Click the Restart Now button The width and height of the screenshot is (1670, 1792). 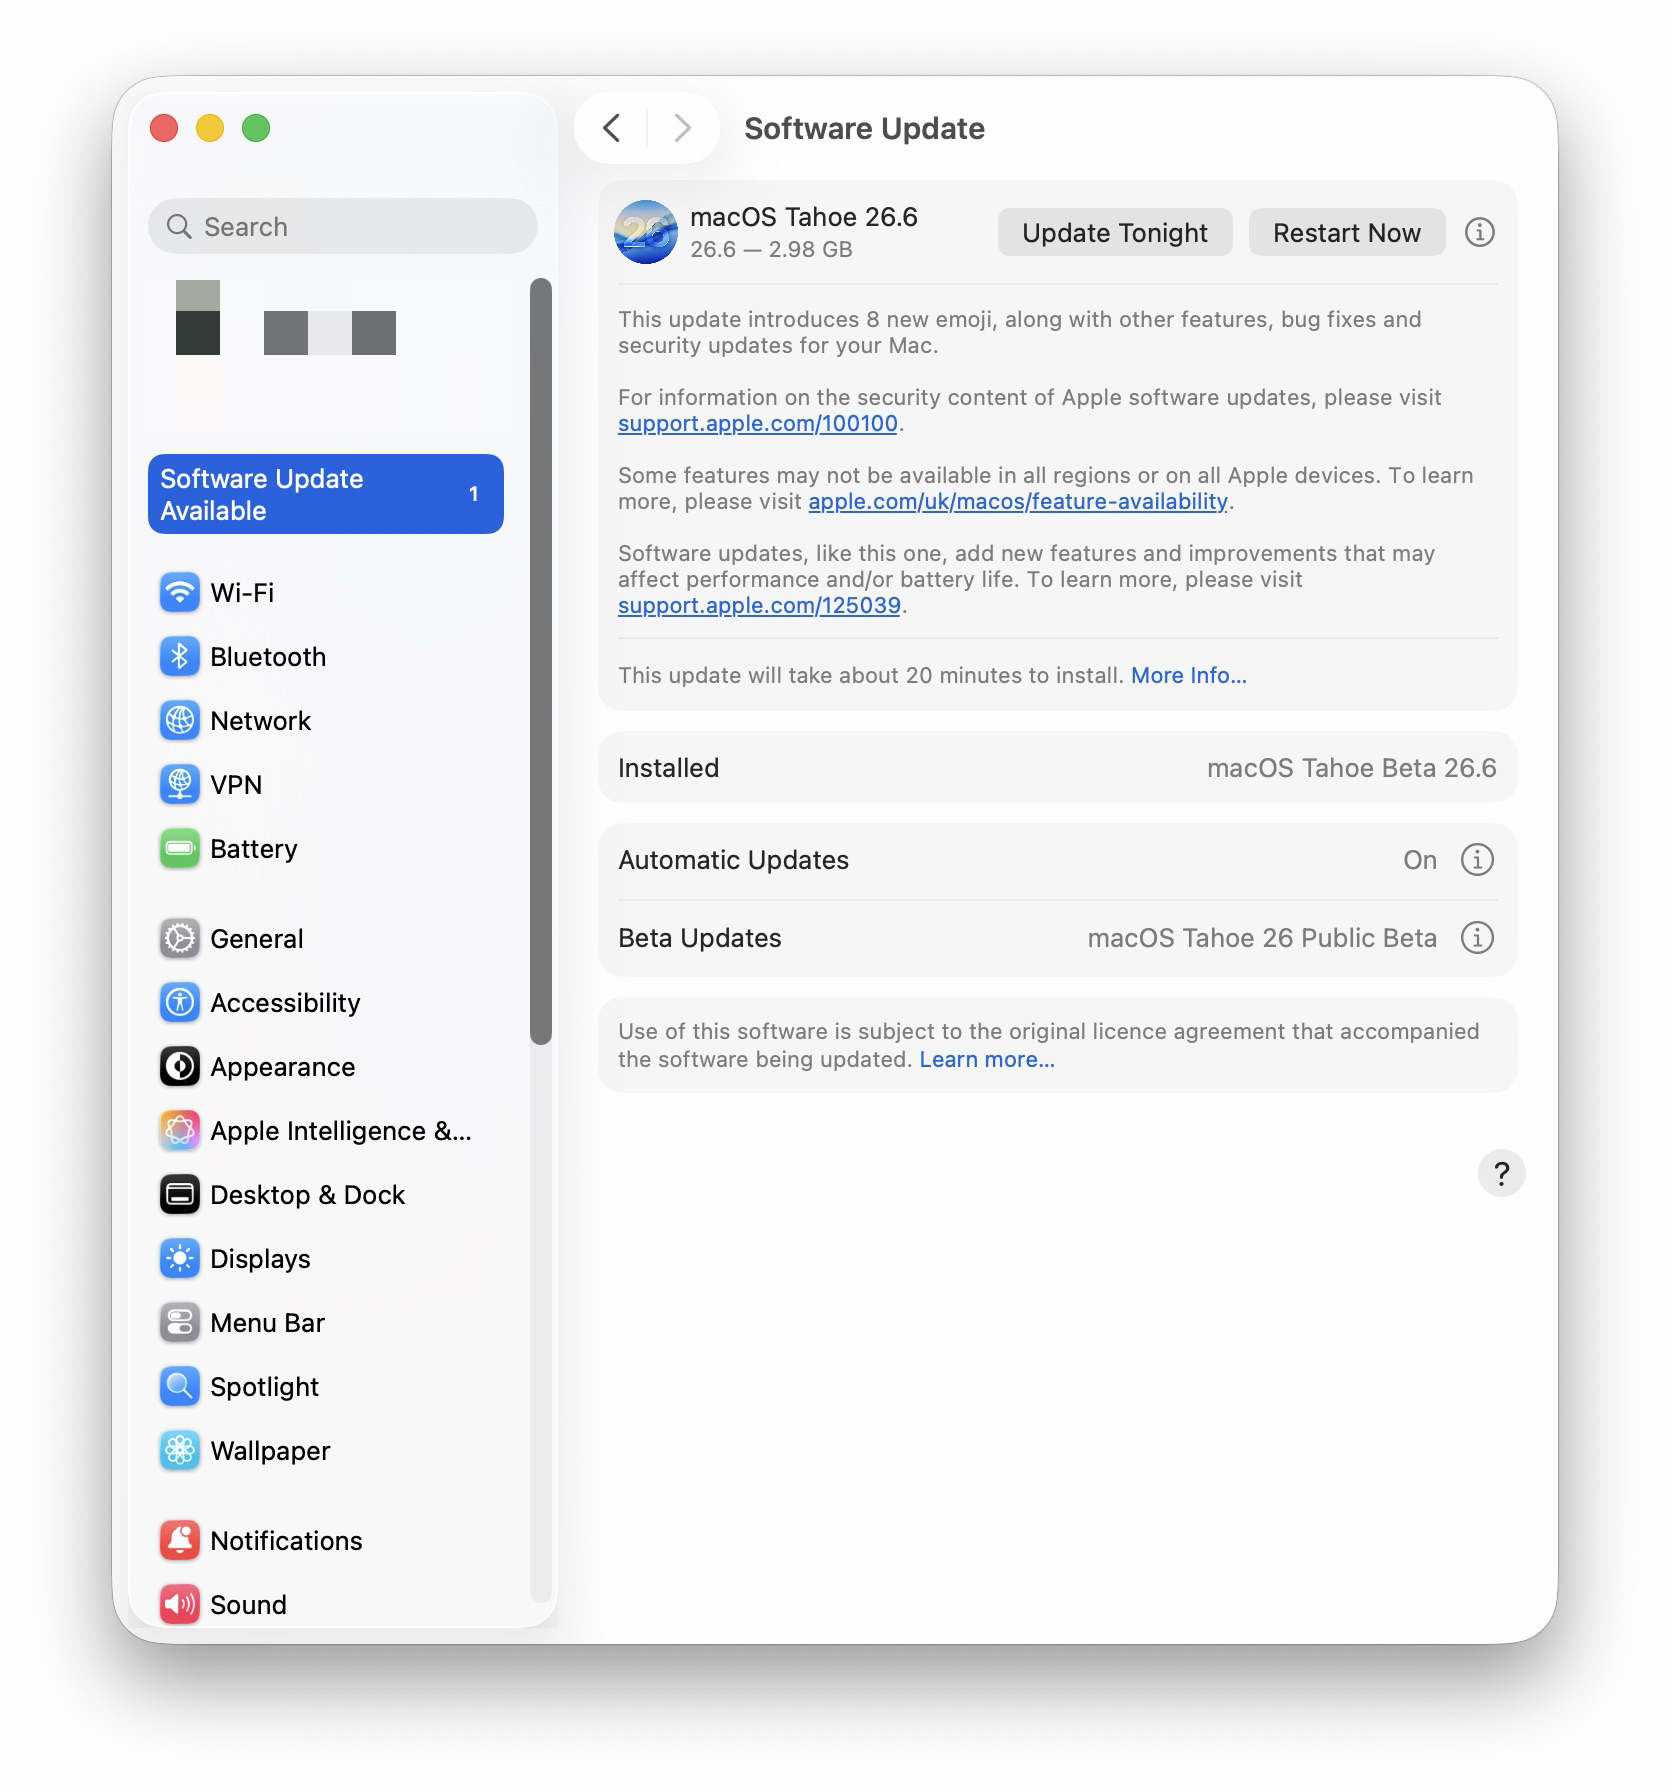tap(1346, 232)
